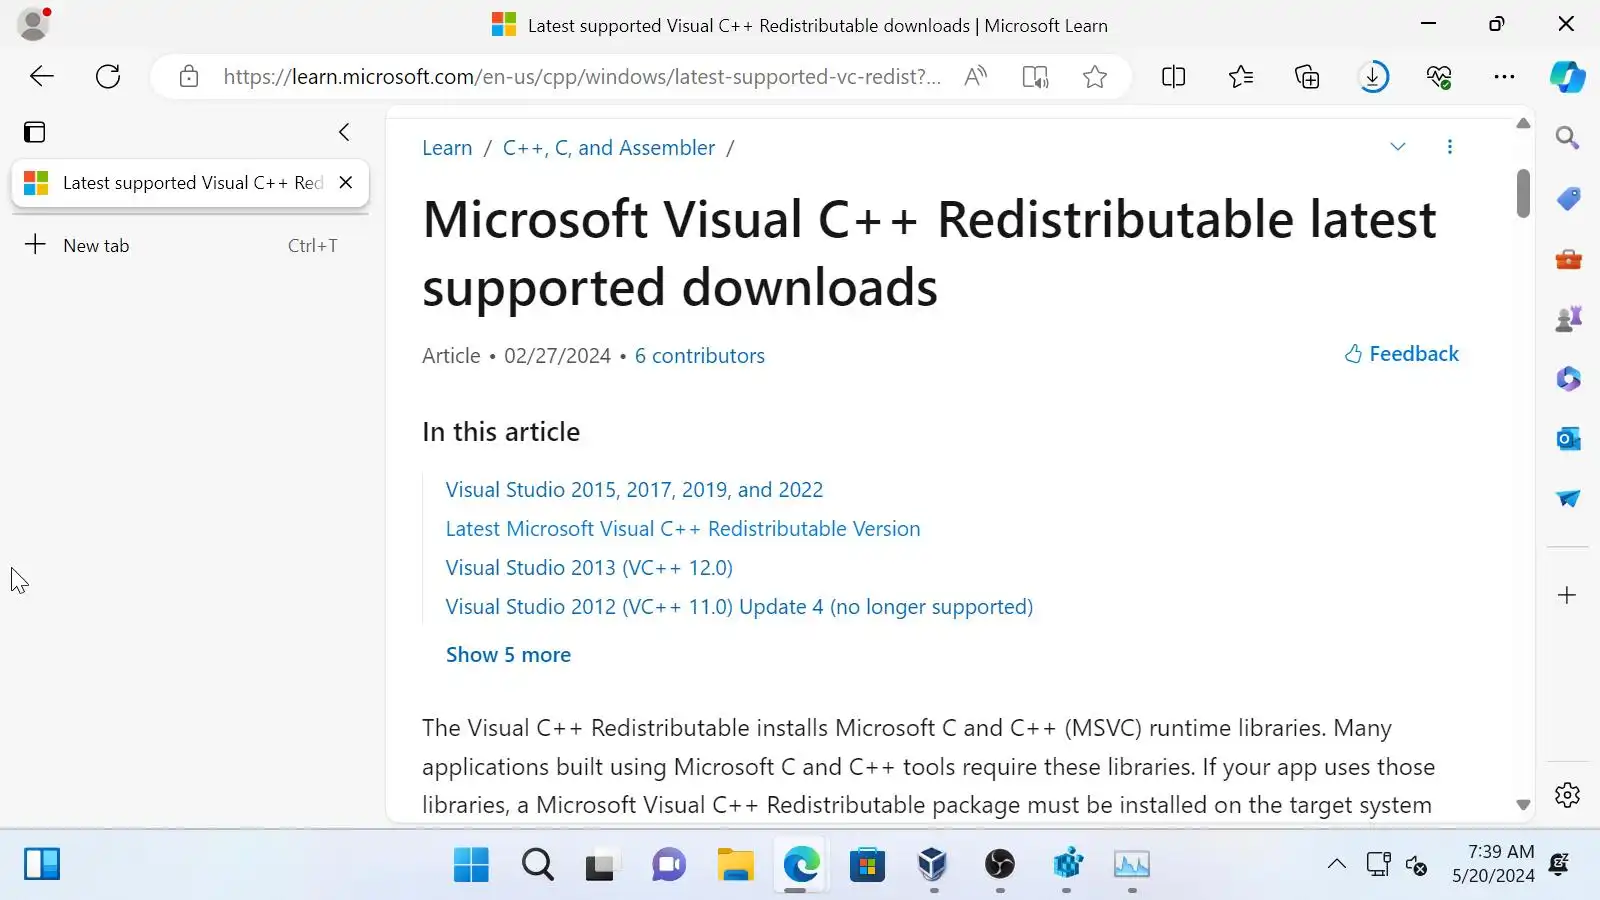Add this page to favorites

coord(1095,76)
